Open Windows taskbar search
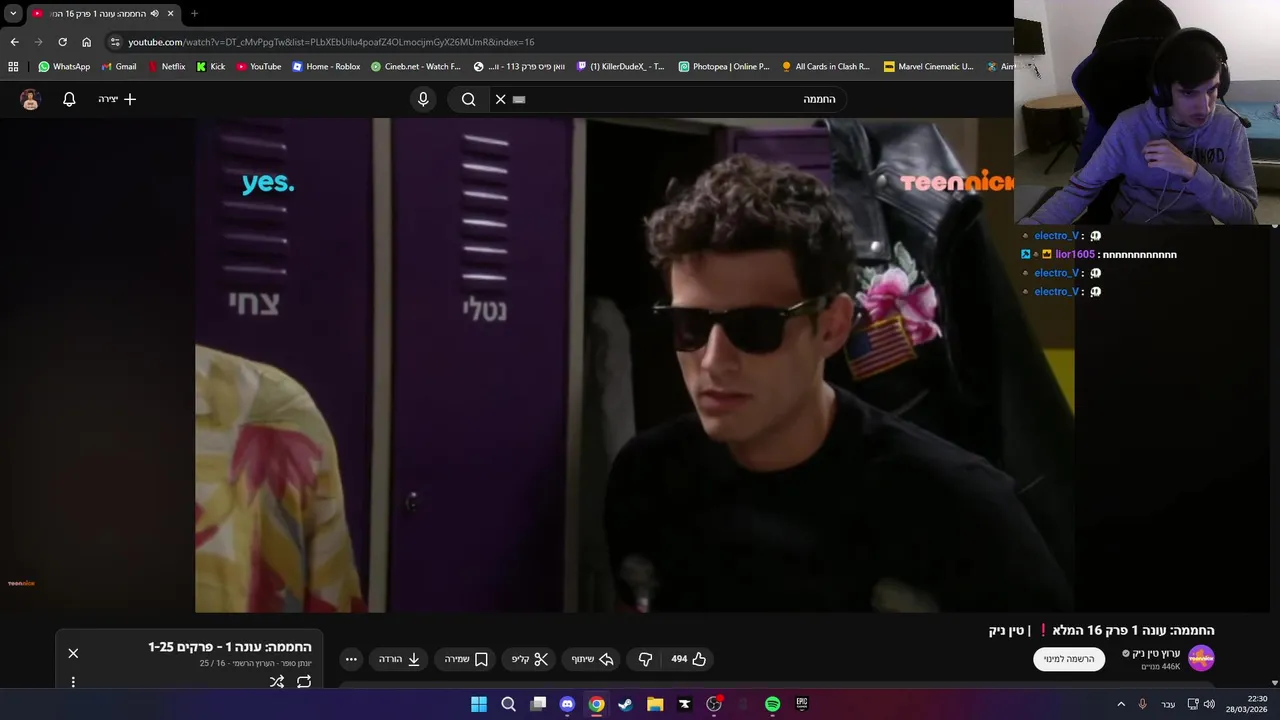This screenshot has height=720, width=1280. [x=508, y=704]
